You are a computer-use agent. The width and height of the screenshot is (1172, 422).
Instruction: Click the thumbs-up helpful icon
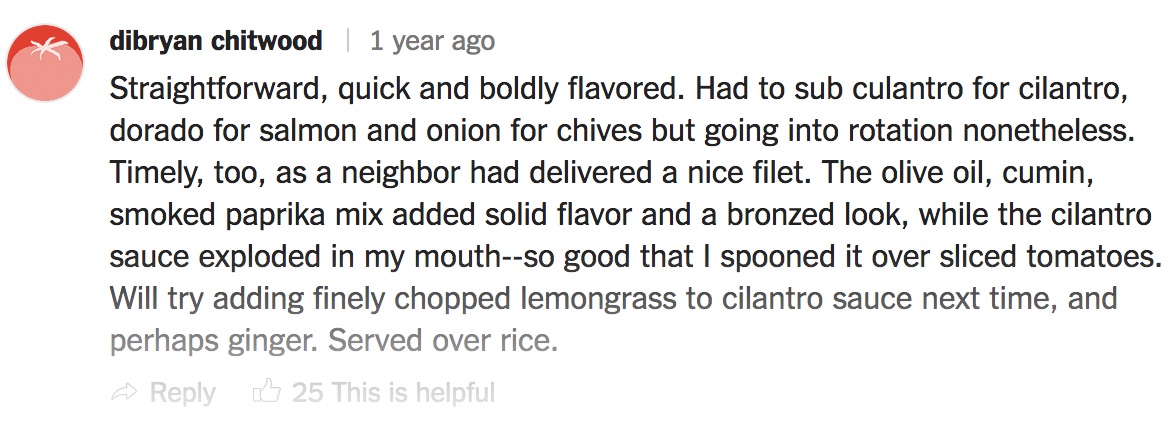coord(267,392)
